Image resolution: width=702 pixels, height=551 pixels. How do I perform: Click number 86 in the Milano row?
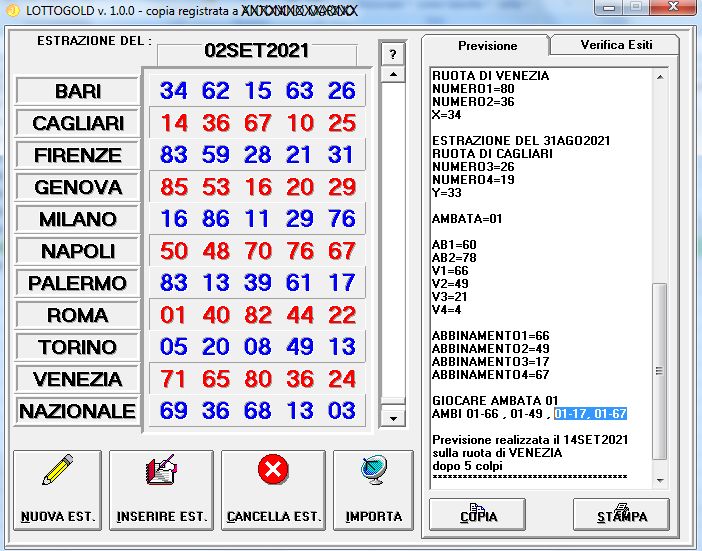click(215, 218)
